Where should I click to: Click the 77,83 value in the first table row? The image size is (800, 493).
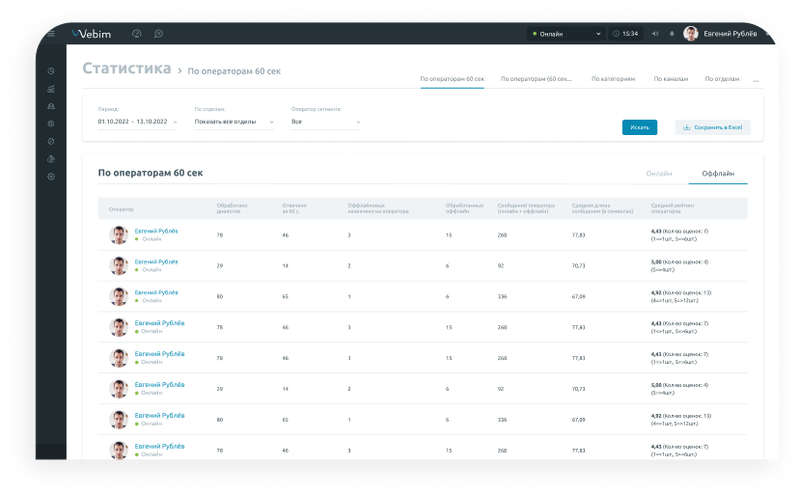579,235
